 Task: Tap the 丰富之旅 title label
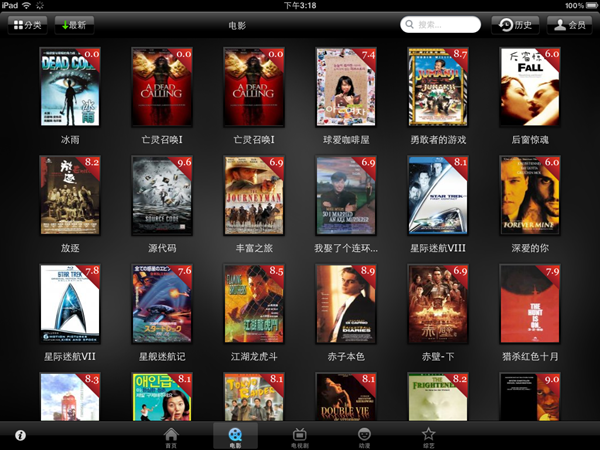pyautogui.click(x=254, y=248)
